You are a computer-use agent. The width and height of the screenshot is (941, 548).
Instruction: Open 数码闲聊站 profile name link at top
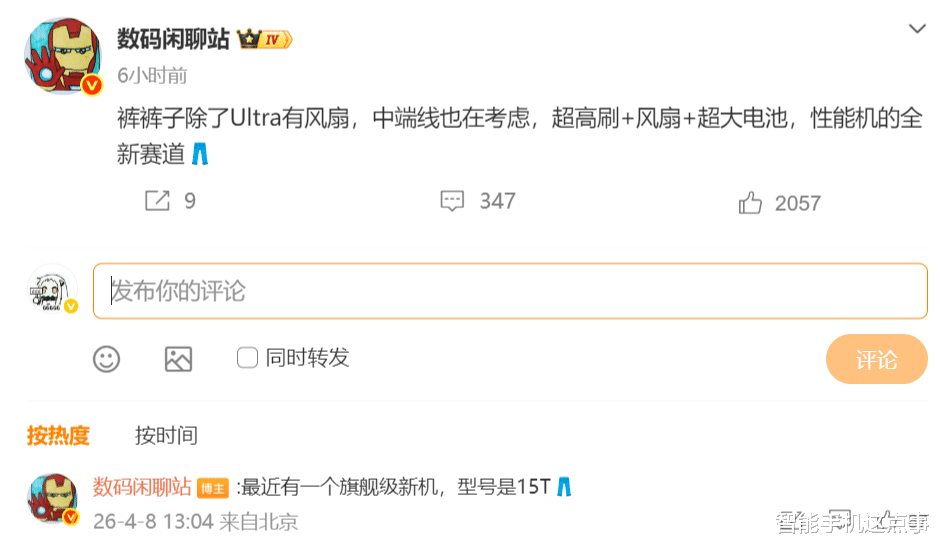pyautogui.click(x=173, y=39)
